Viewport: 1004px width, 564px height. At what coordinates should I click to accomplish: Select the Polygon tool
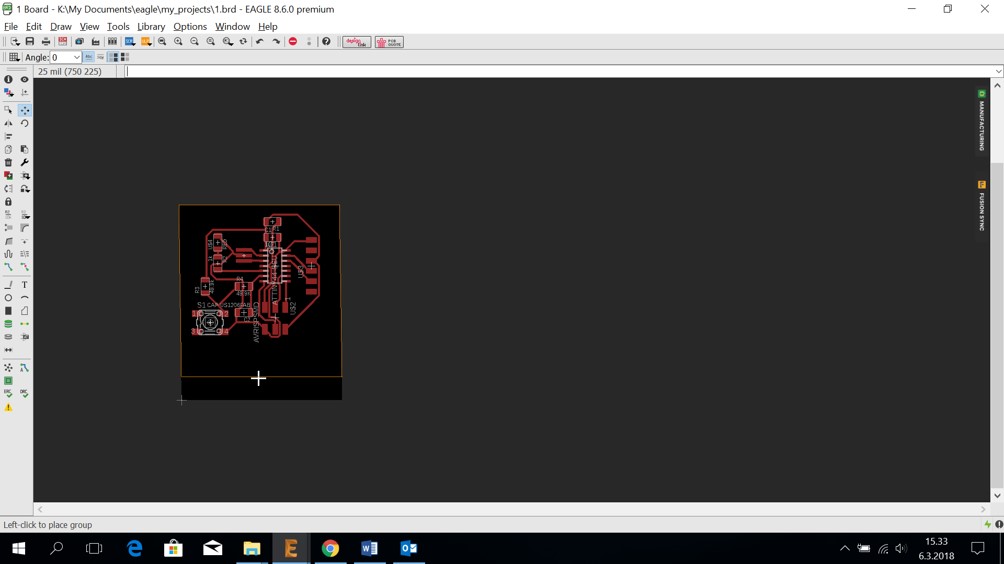24,310
